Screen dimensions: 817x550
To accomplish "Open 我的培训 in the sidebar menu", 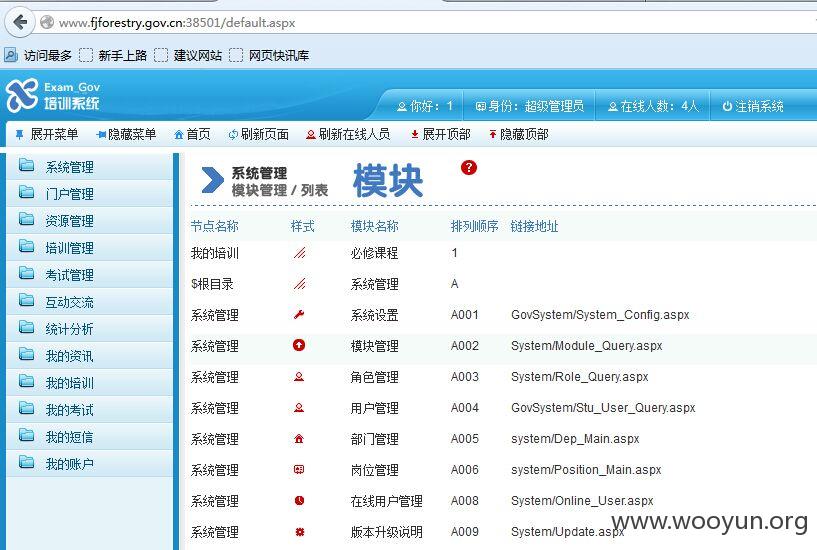I will [x=89, y=383].
